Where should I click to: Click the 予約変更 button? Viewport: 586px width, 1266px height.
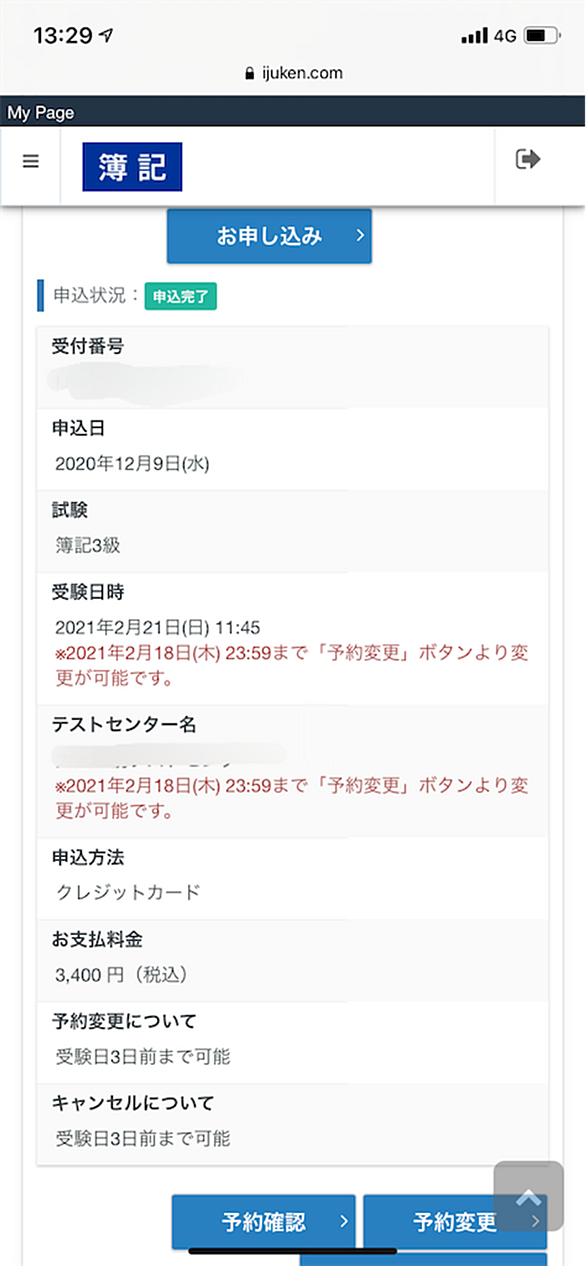coord(455,1221)
